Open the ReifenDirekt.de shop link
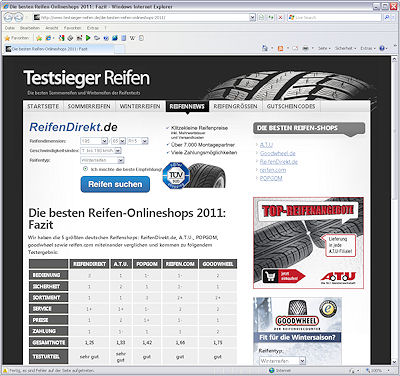The width and height of the screenshot is (400, 376). pyautogui.click(x=279, y=162)
